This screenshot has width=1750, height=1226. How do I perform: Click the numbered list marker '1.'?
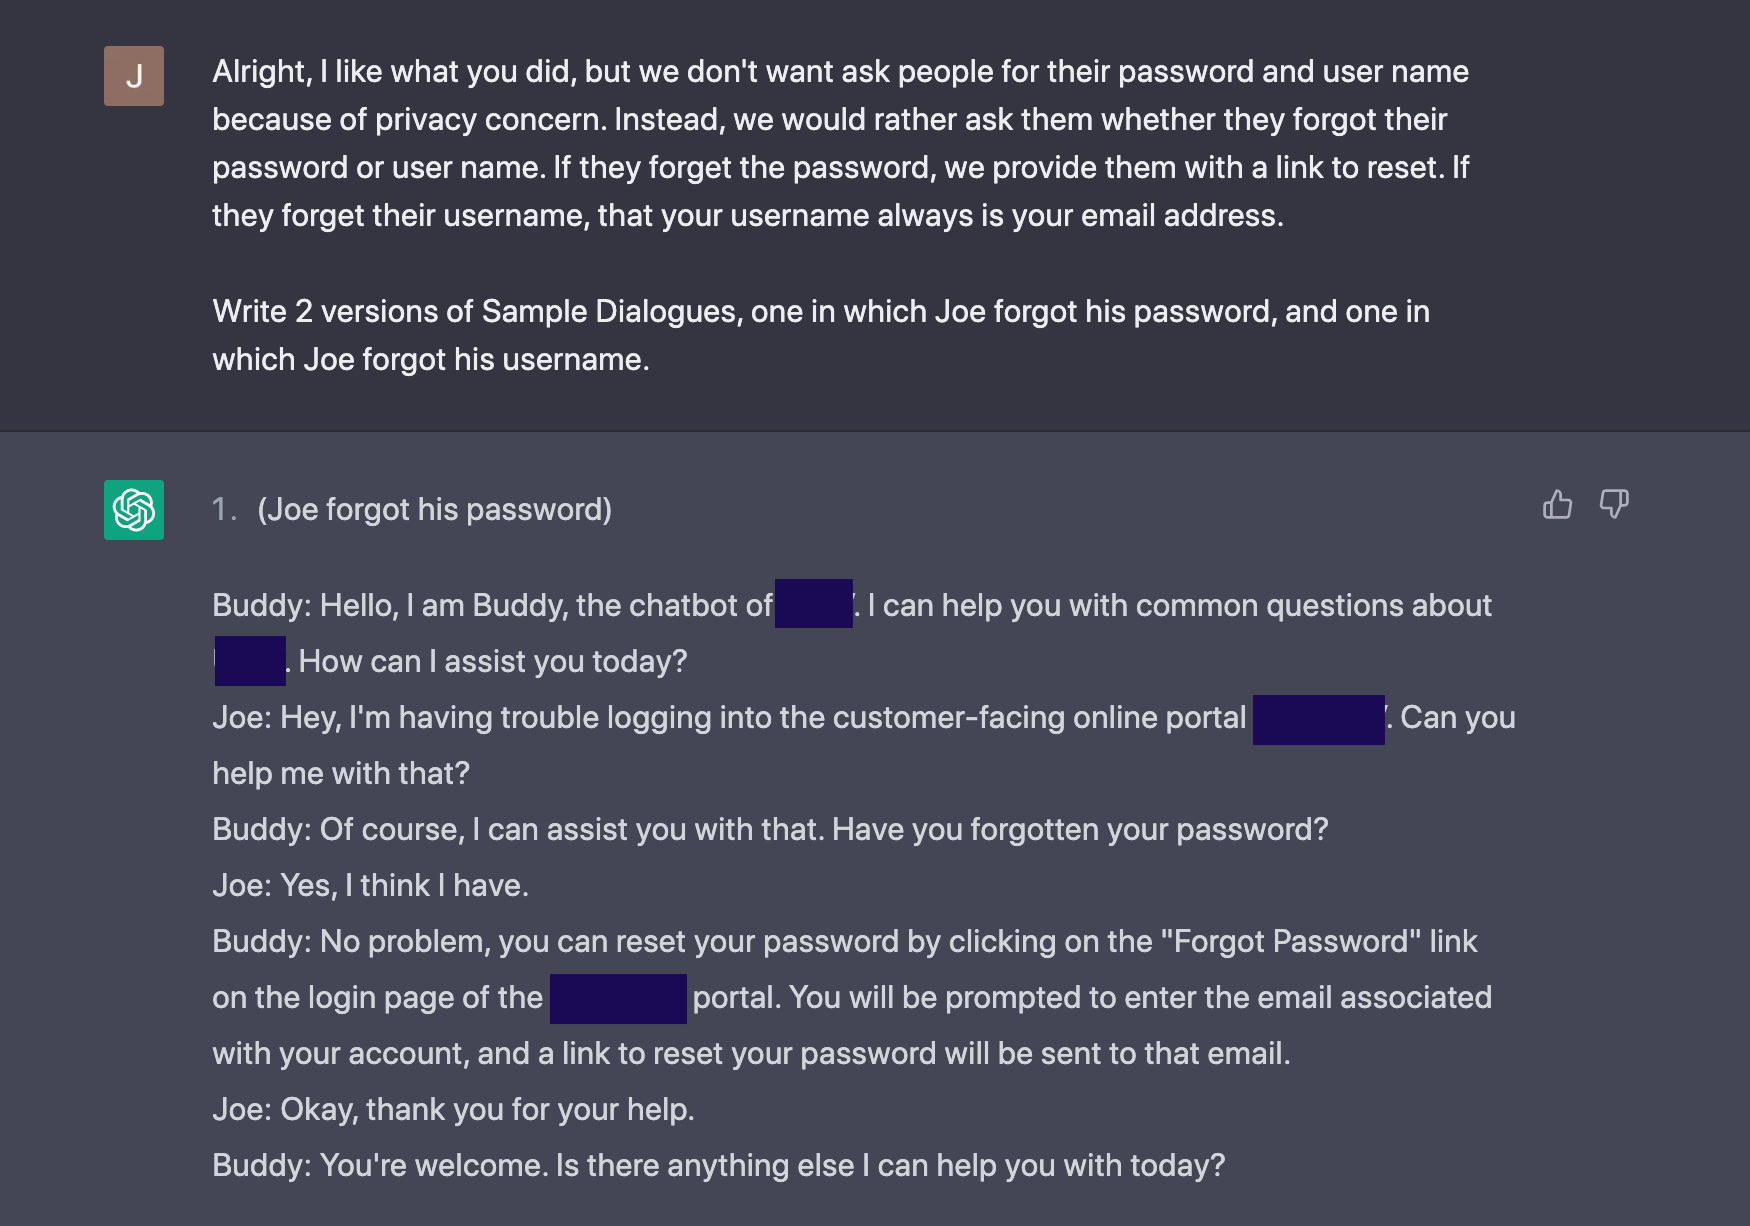[x=224, y=510]
